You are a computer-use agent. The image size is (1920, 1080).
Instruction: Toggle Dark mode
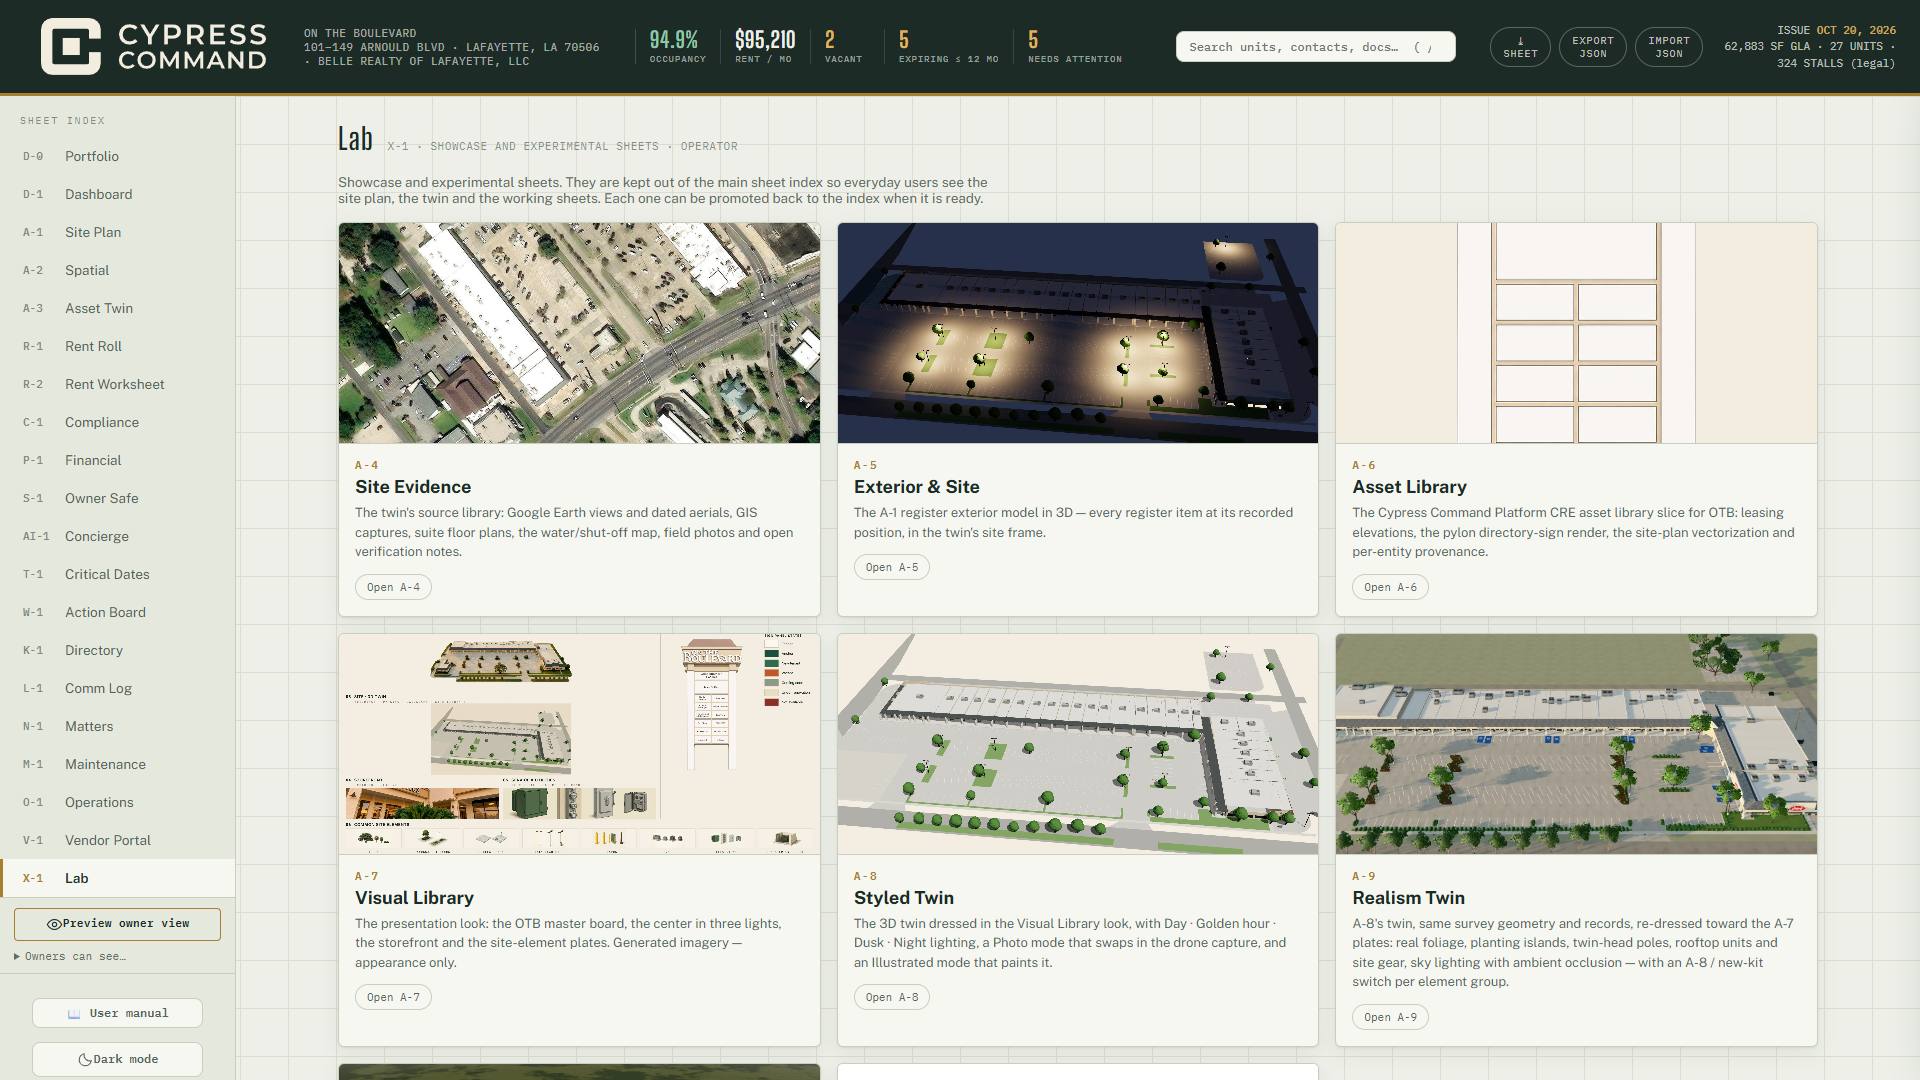tap(117, 1059)
